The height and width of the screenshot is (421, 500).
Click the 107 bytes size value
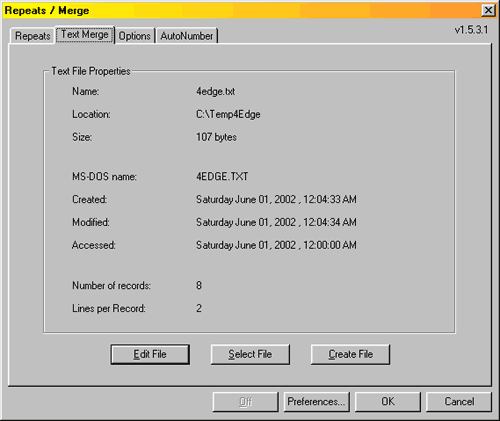(x=216, y=137)
